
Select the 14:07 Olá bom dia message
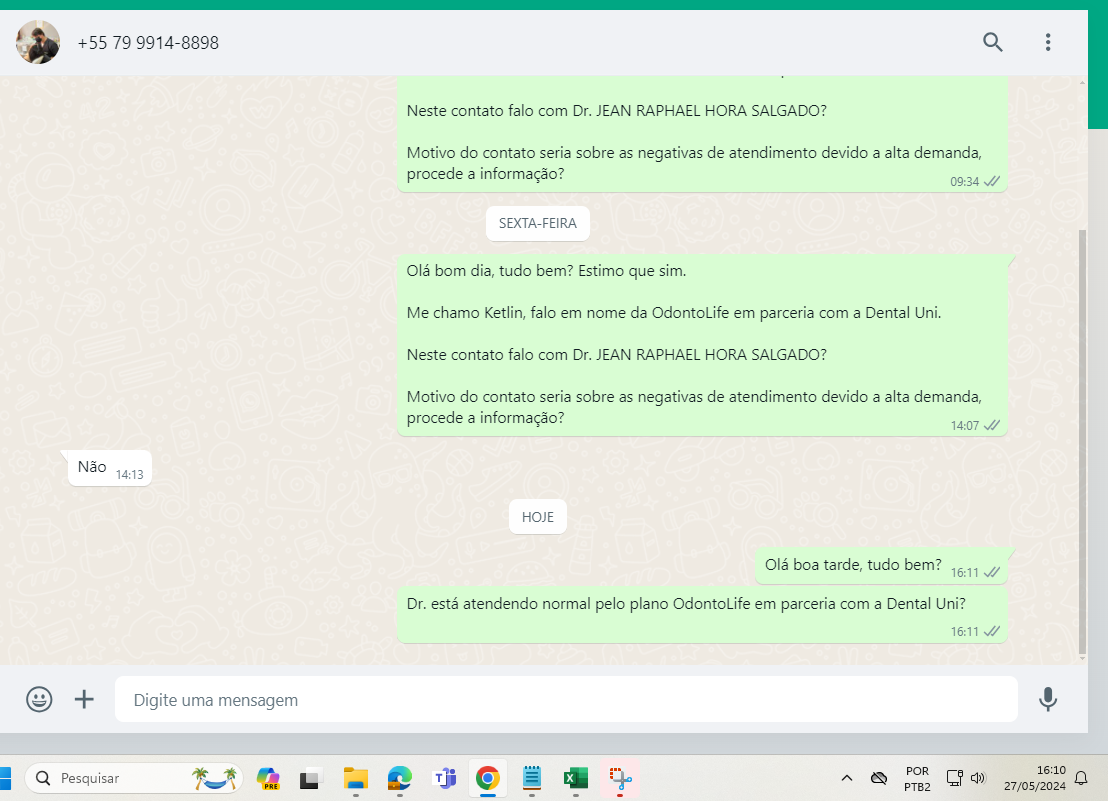pyautogui.click(x=702, y=345)
